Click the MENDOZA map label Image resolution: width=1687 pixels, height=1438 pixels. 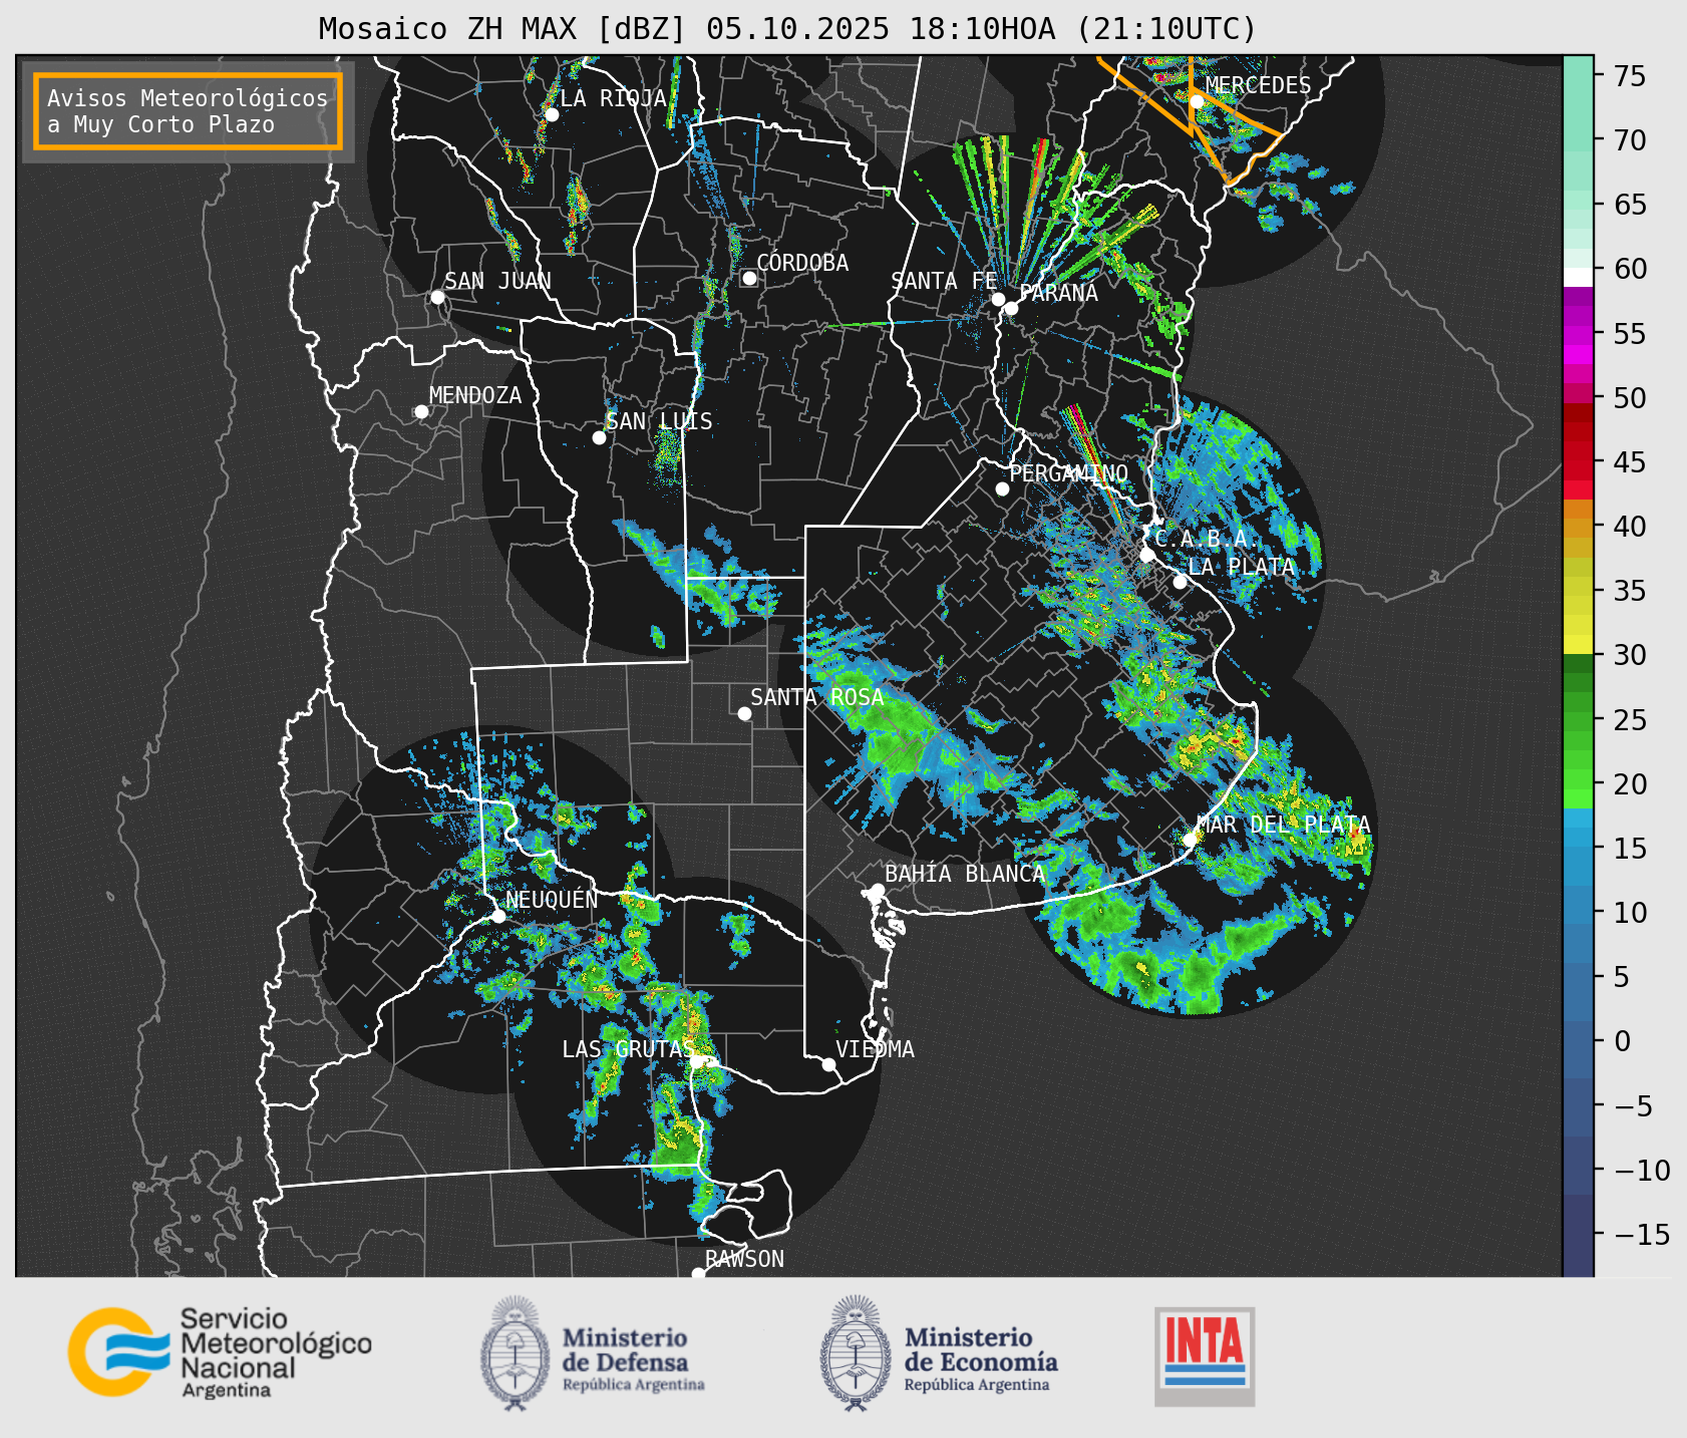[x=475, y=395]
